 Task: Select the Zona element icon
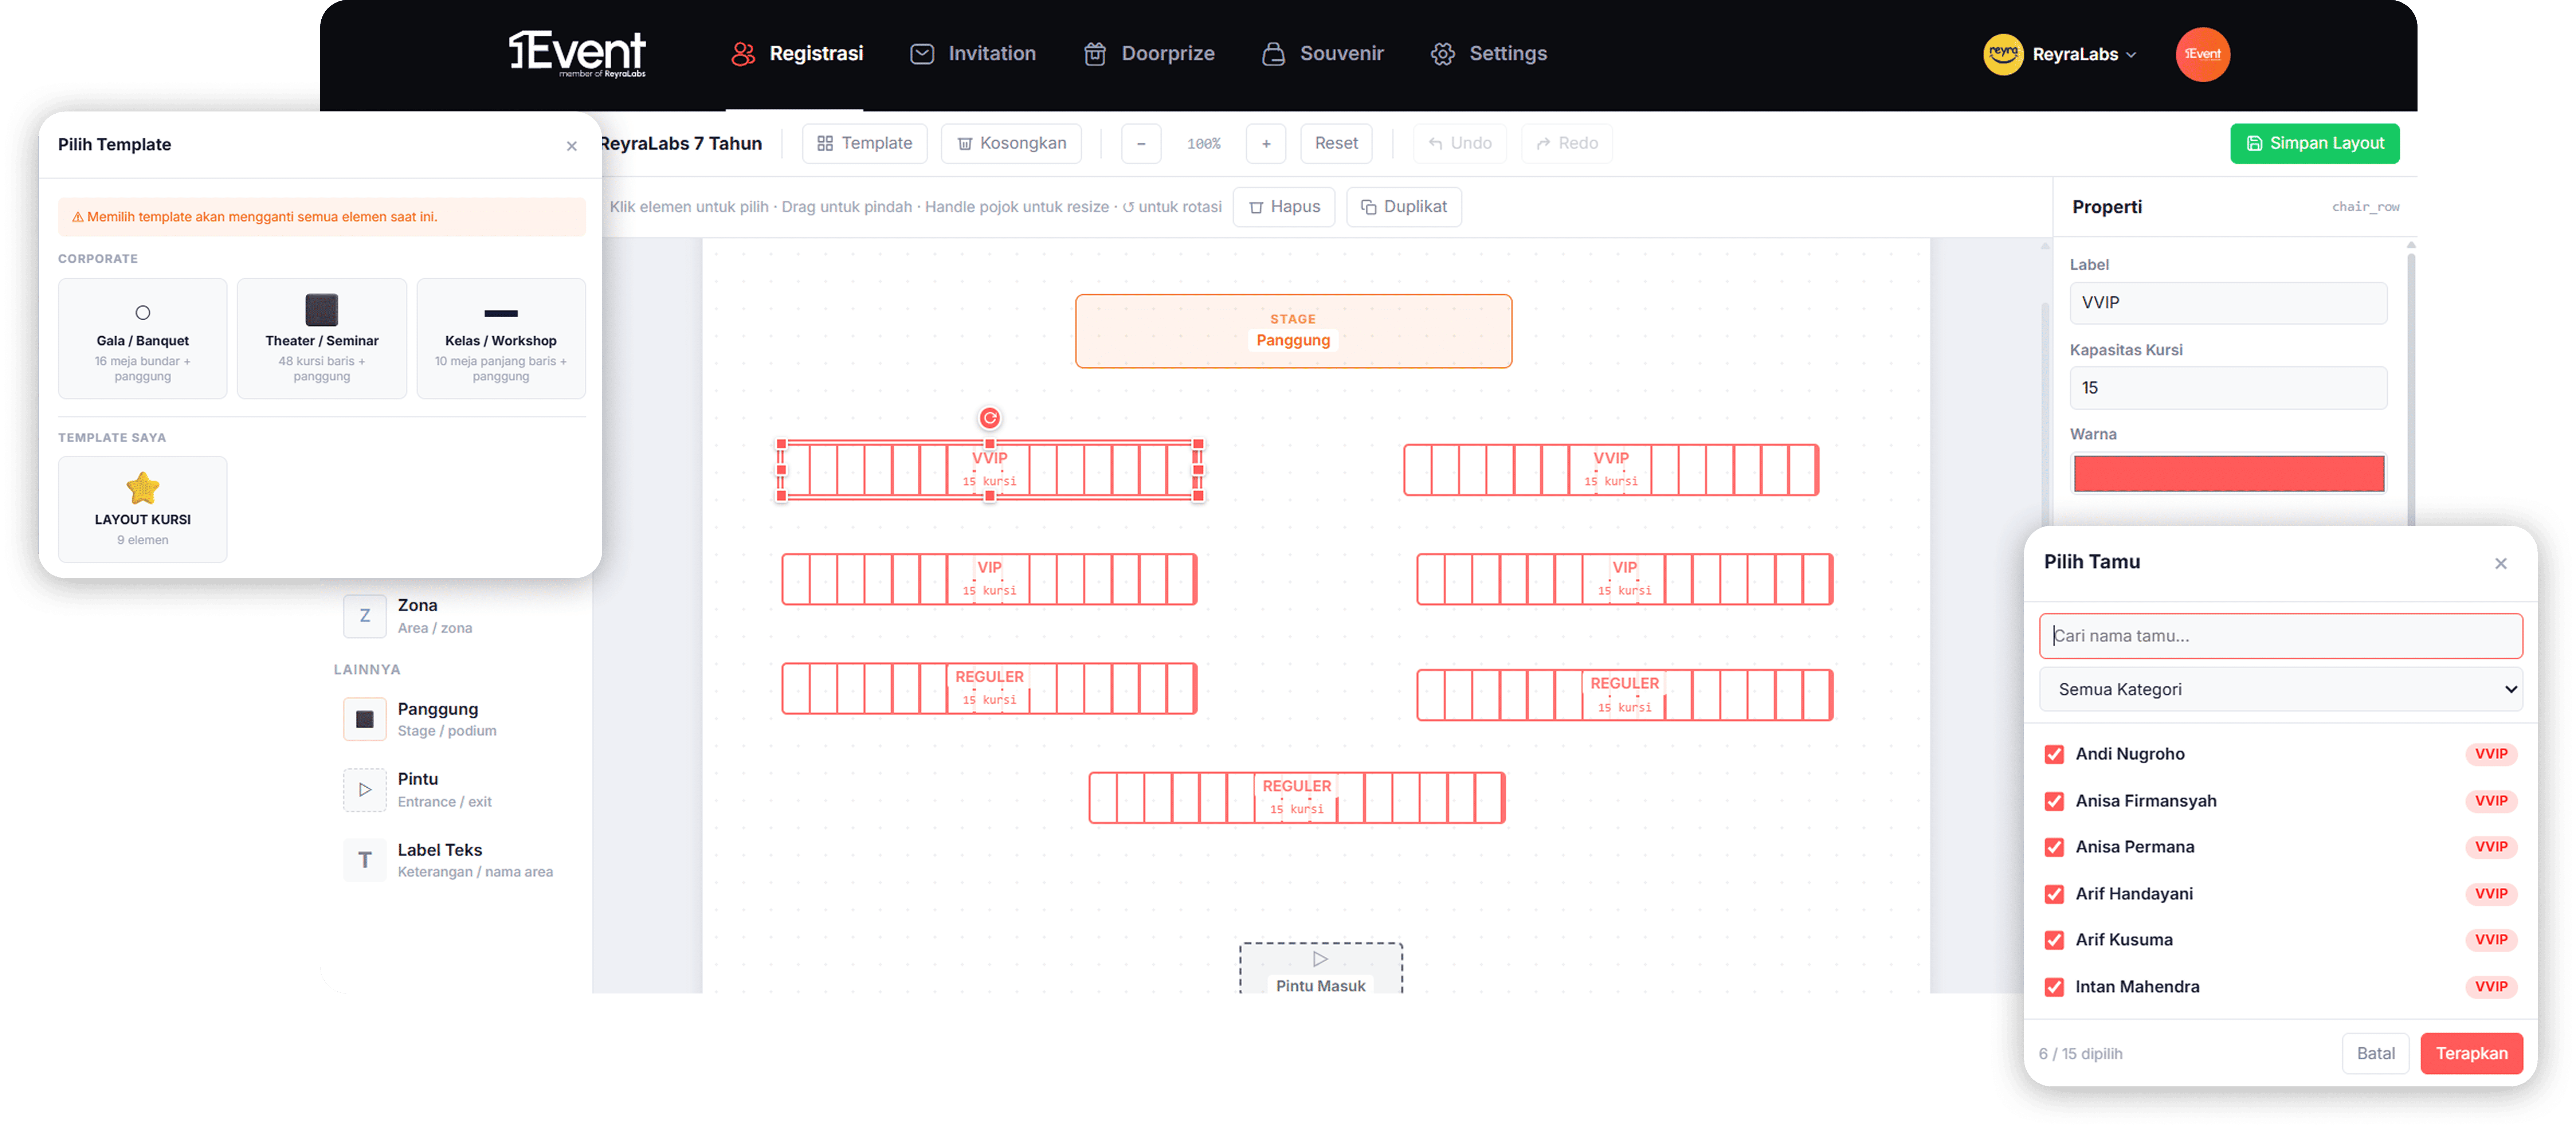365,616
